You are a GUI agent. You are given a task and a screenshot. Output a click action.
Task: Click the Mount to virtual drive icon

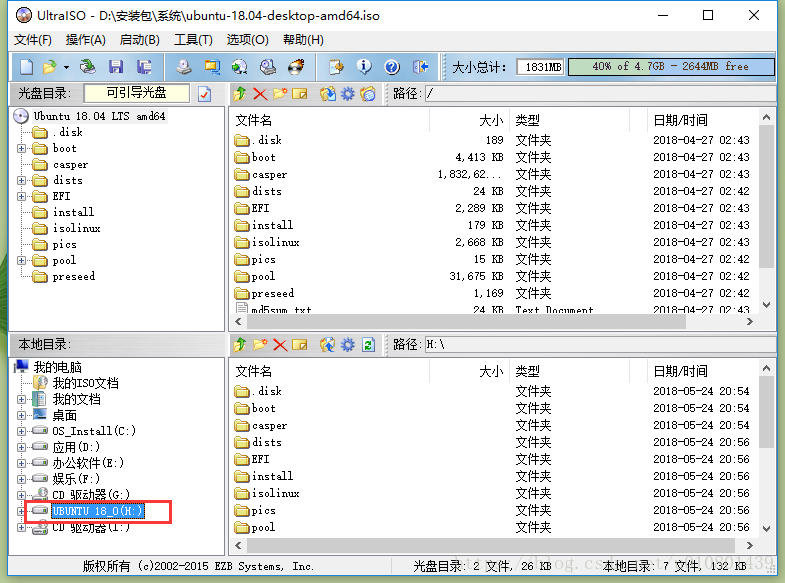(x=268, y=67)
